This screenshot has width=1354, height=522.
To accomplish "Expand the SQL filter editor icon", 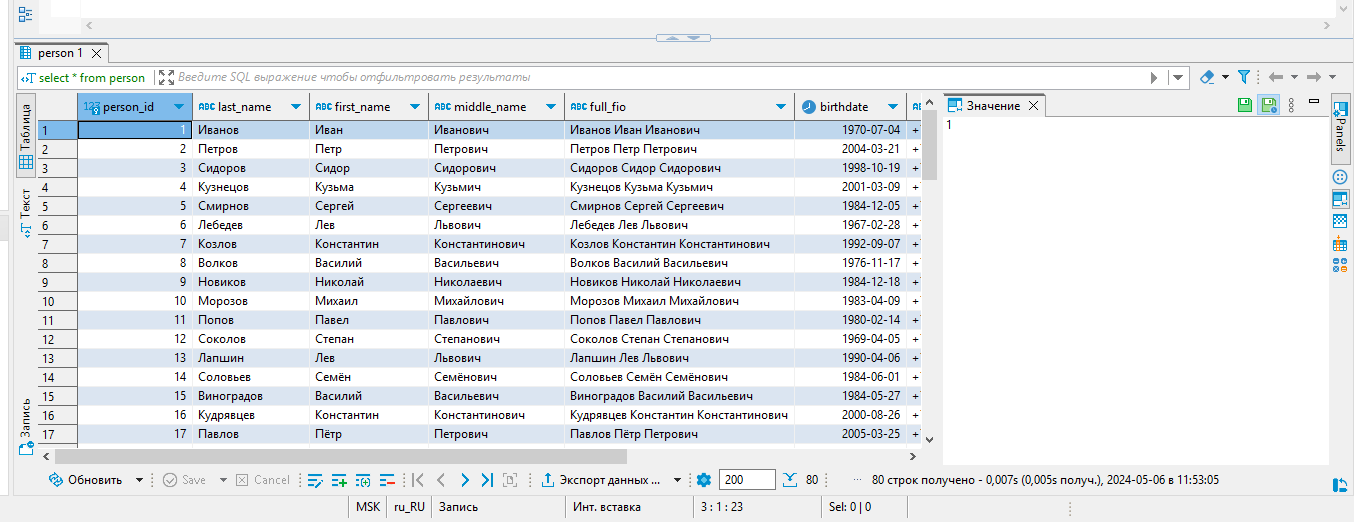I will pos(167,77).
